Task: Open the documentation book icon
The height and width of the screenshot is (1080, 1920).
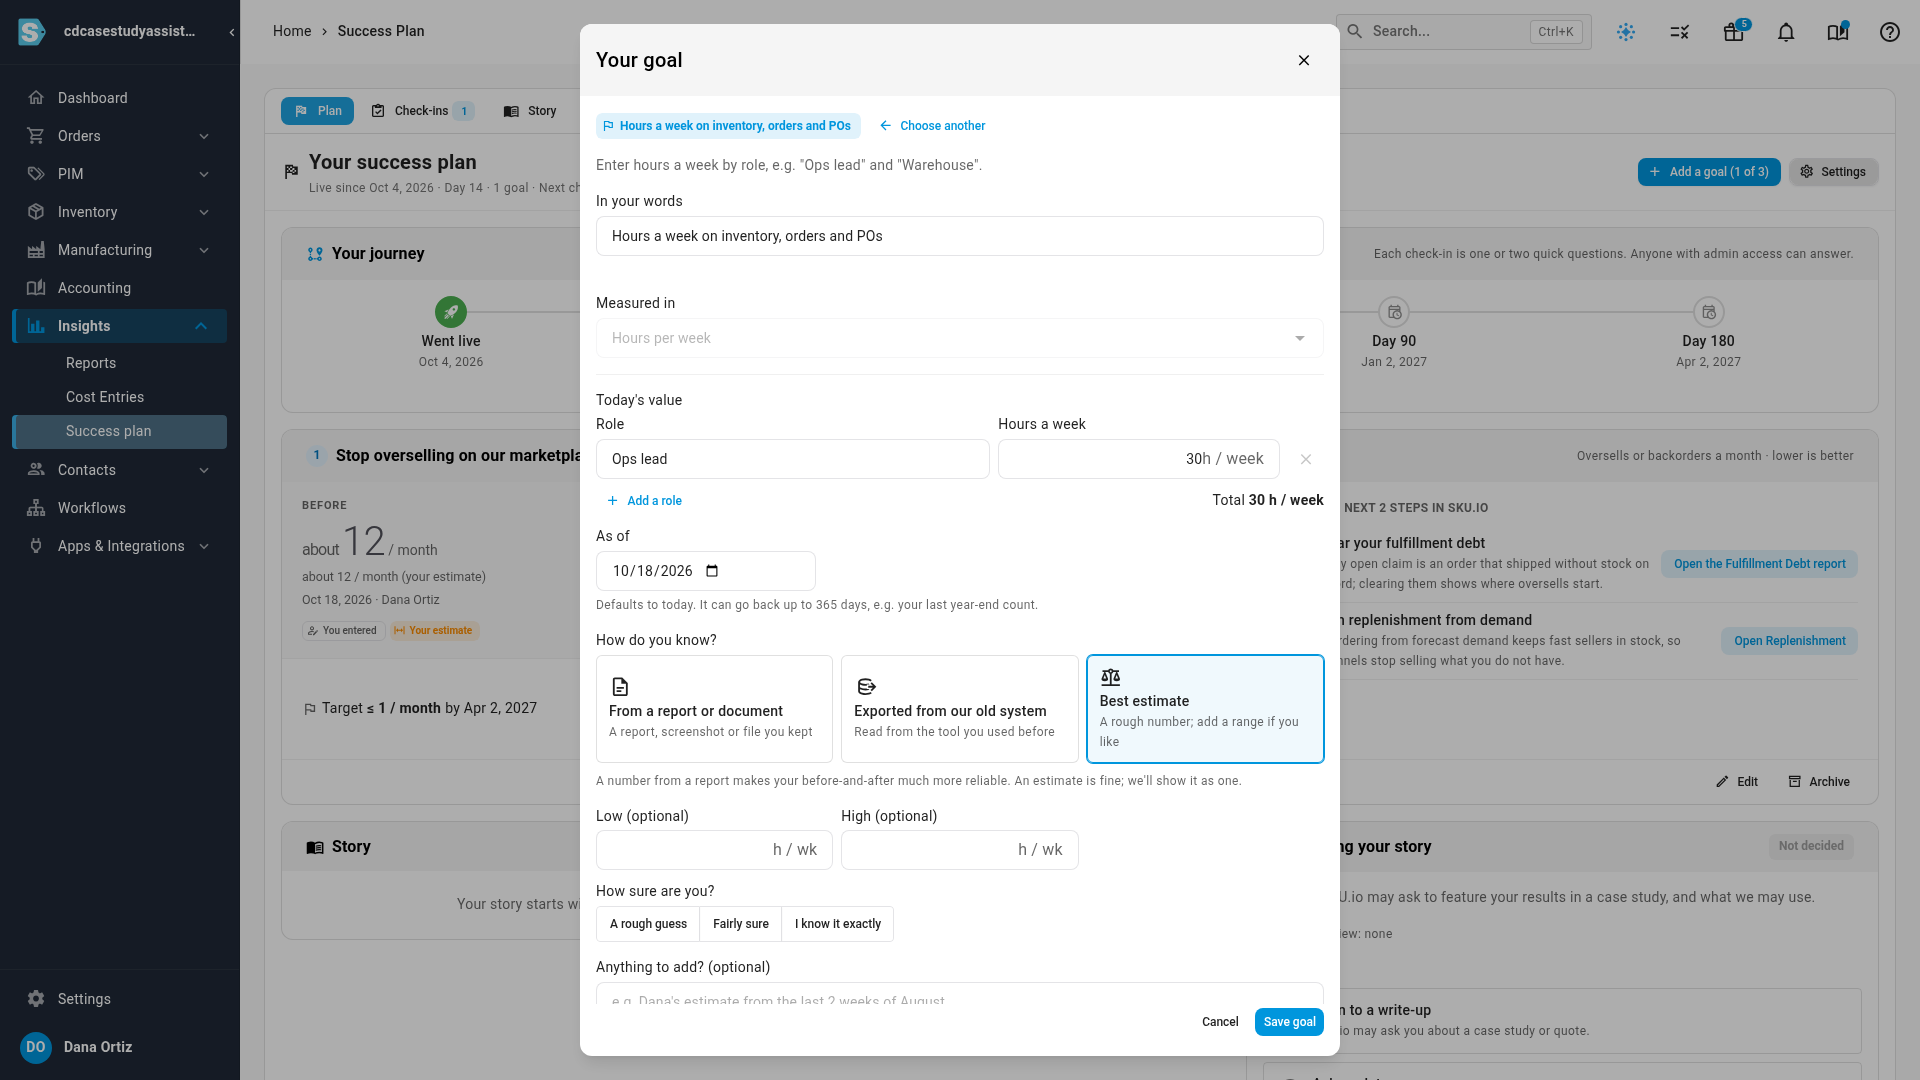Action: [1838, 32]
